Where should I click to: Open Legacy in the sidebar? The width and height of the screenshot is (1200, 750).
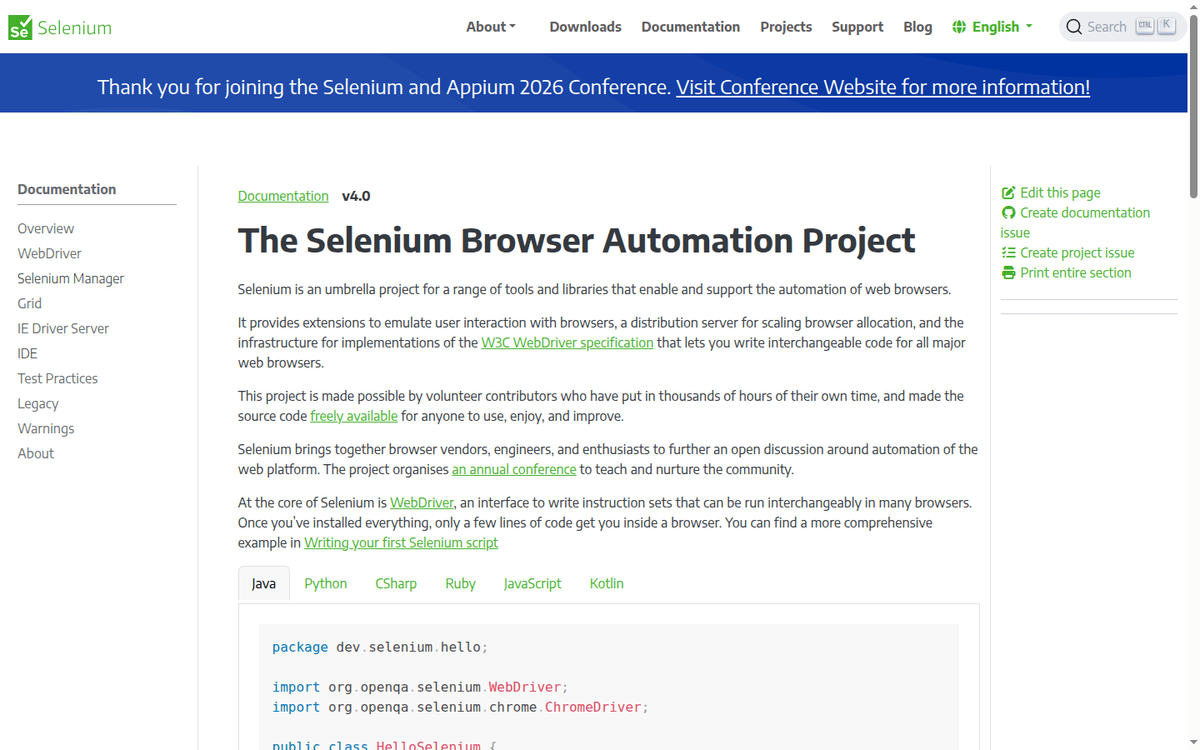[x=38, y=404]
